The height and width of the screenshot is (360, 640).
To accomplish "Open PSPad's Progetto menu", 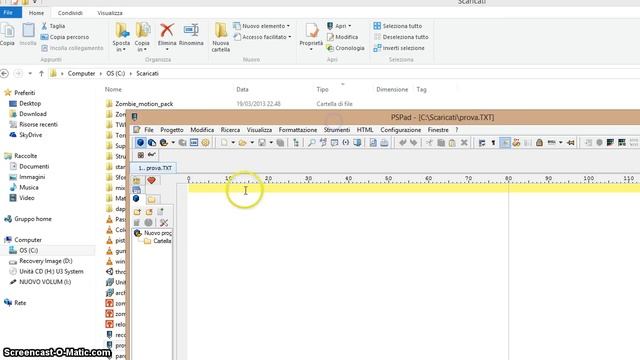I will pyautogui.click(x=172, y=130).
